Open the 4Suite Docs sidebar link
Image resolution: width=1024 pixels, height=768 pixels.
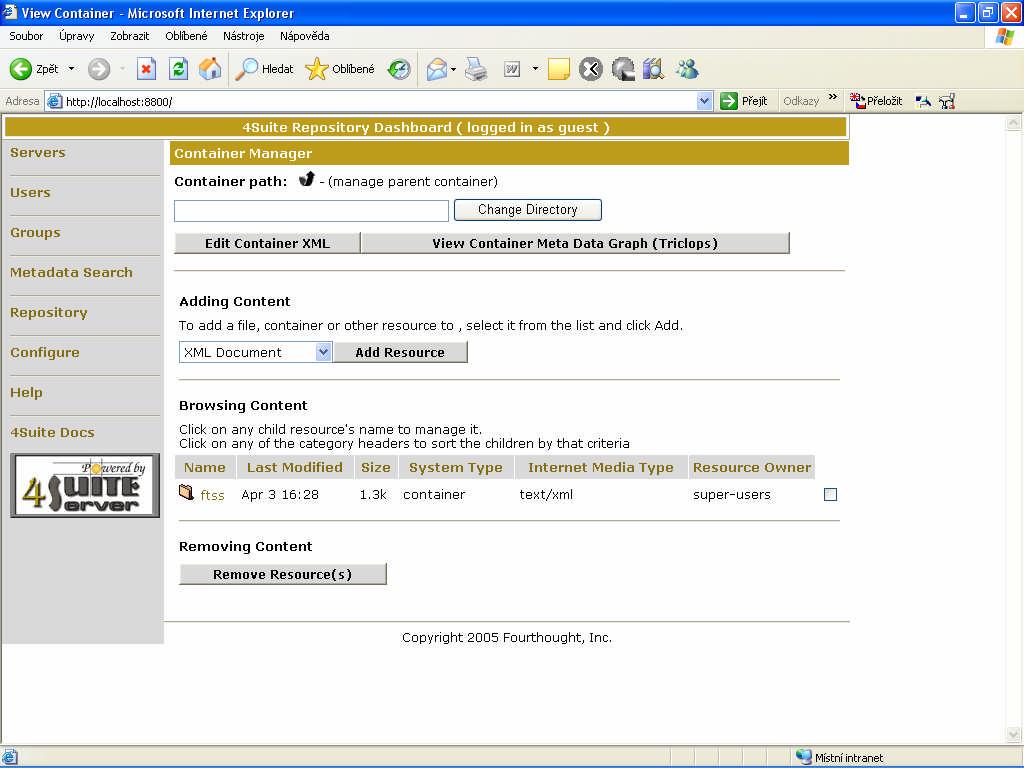pos(52,432)
